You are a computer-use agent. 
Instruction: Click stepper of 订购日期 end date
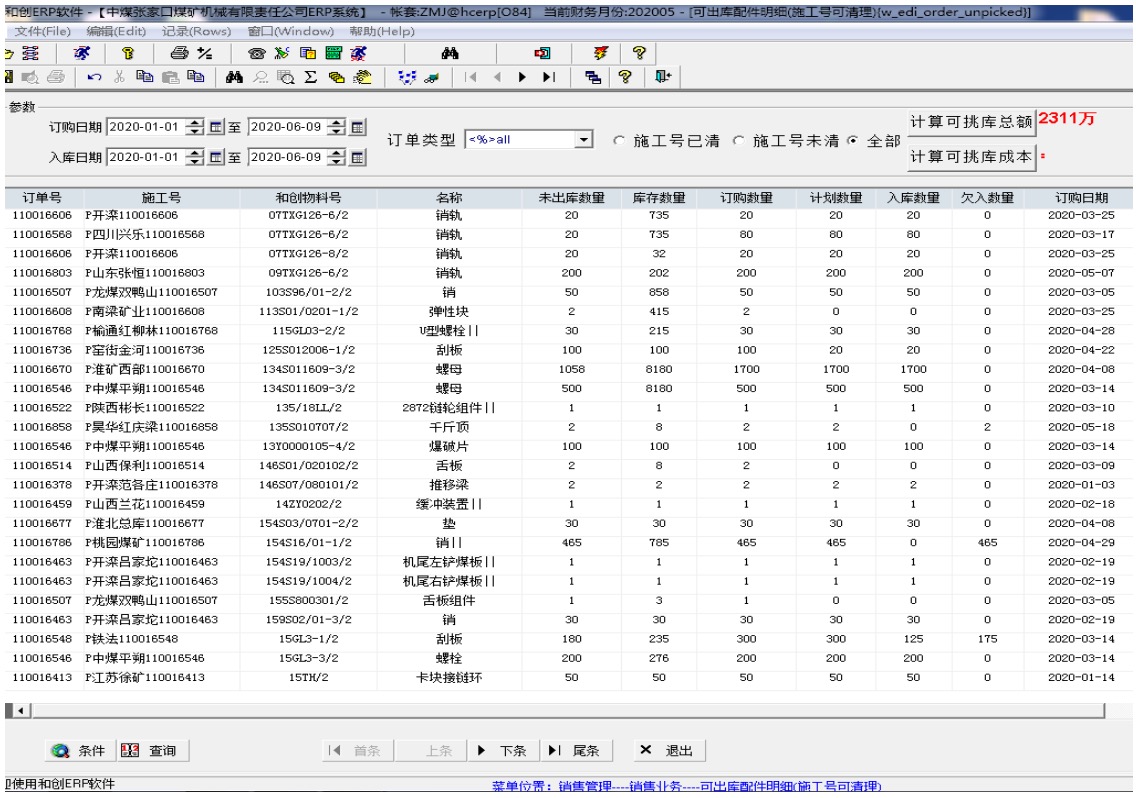pos(336,127)
